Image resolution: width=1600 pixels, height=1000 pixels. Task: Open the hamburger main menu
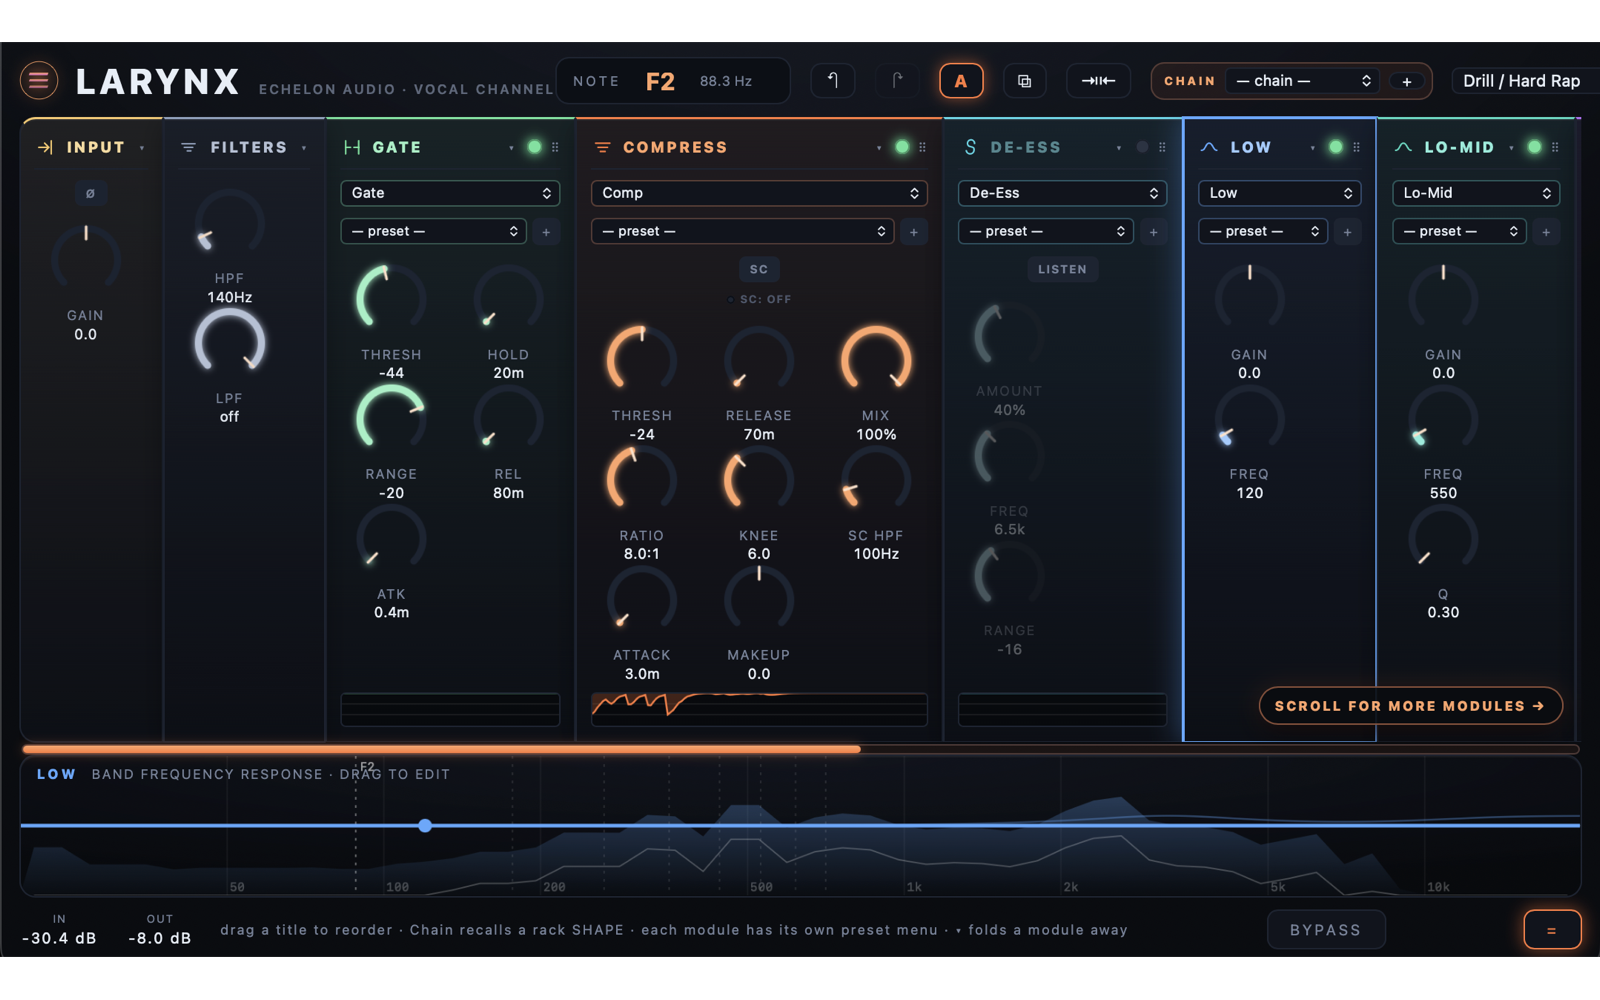tap(39, 81)
